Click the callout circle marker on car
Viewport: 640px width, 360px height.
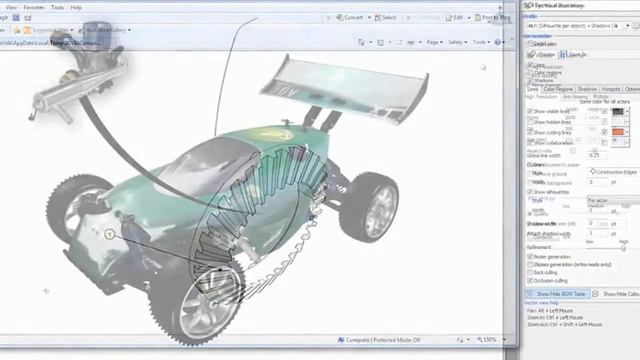coord(109,234)
